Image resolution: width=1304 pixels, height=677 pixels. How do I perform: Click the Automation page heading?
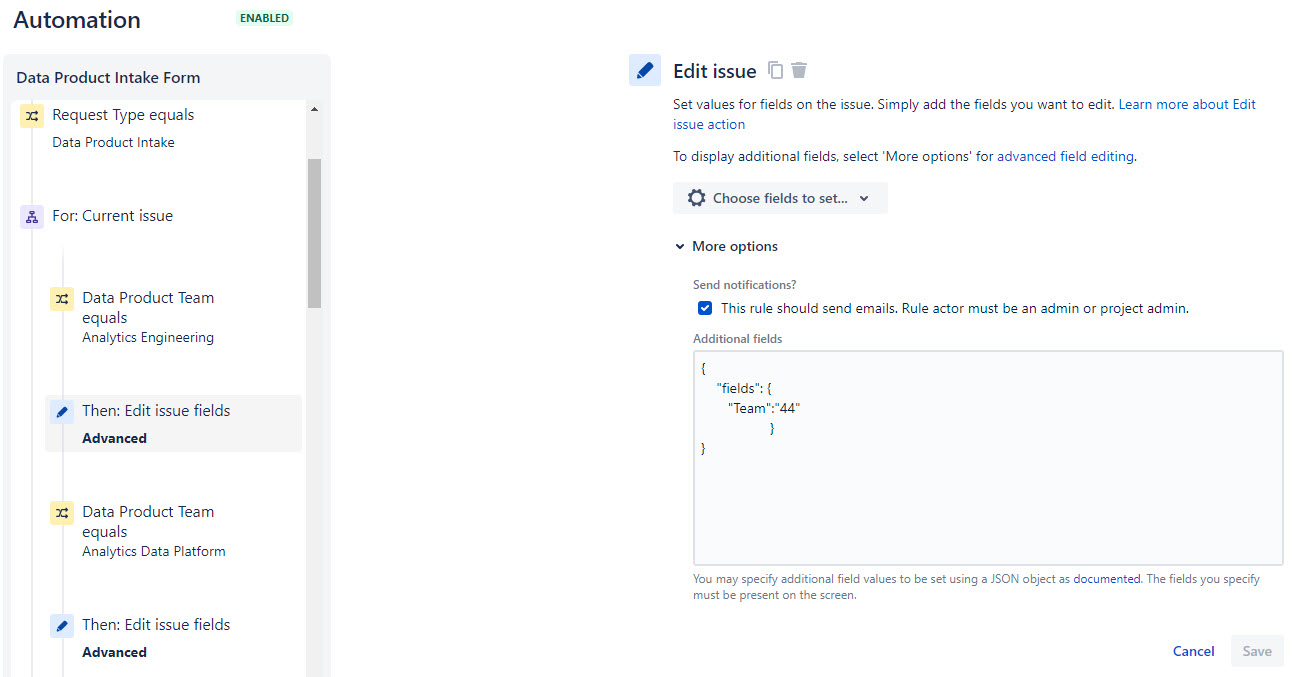tap(77, 20)
